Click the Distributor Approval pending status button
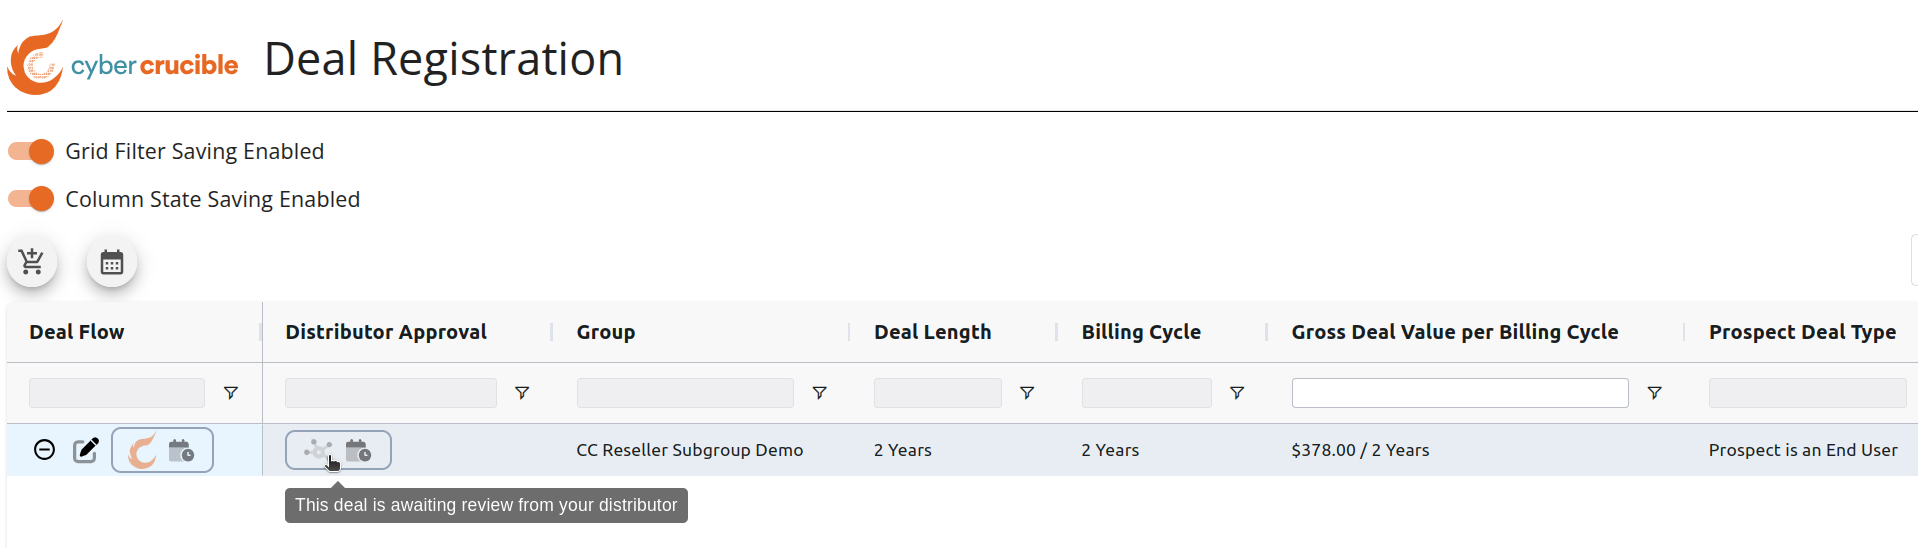1918x548 pixels. click(338, 450)
